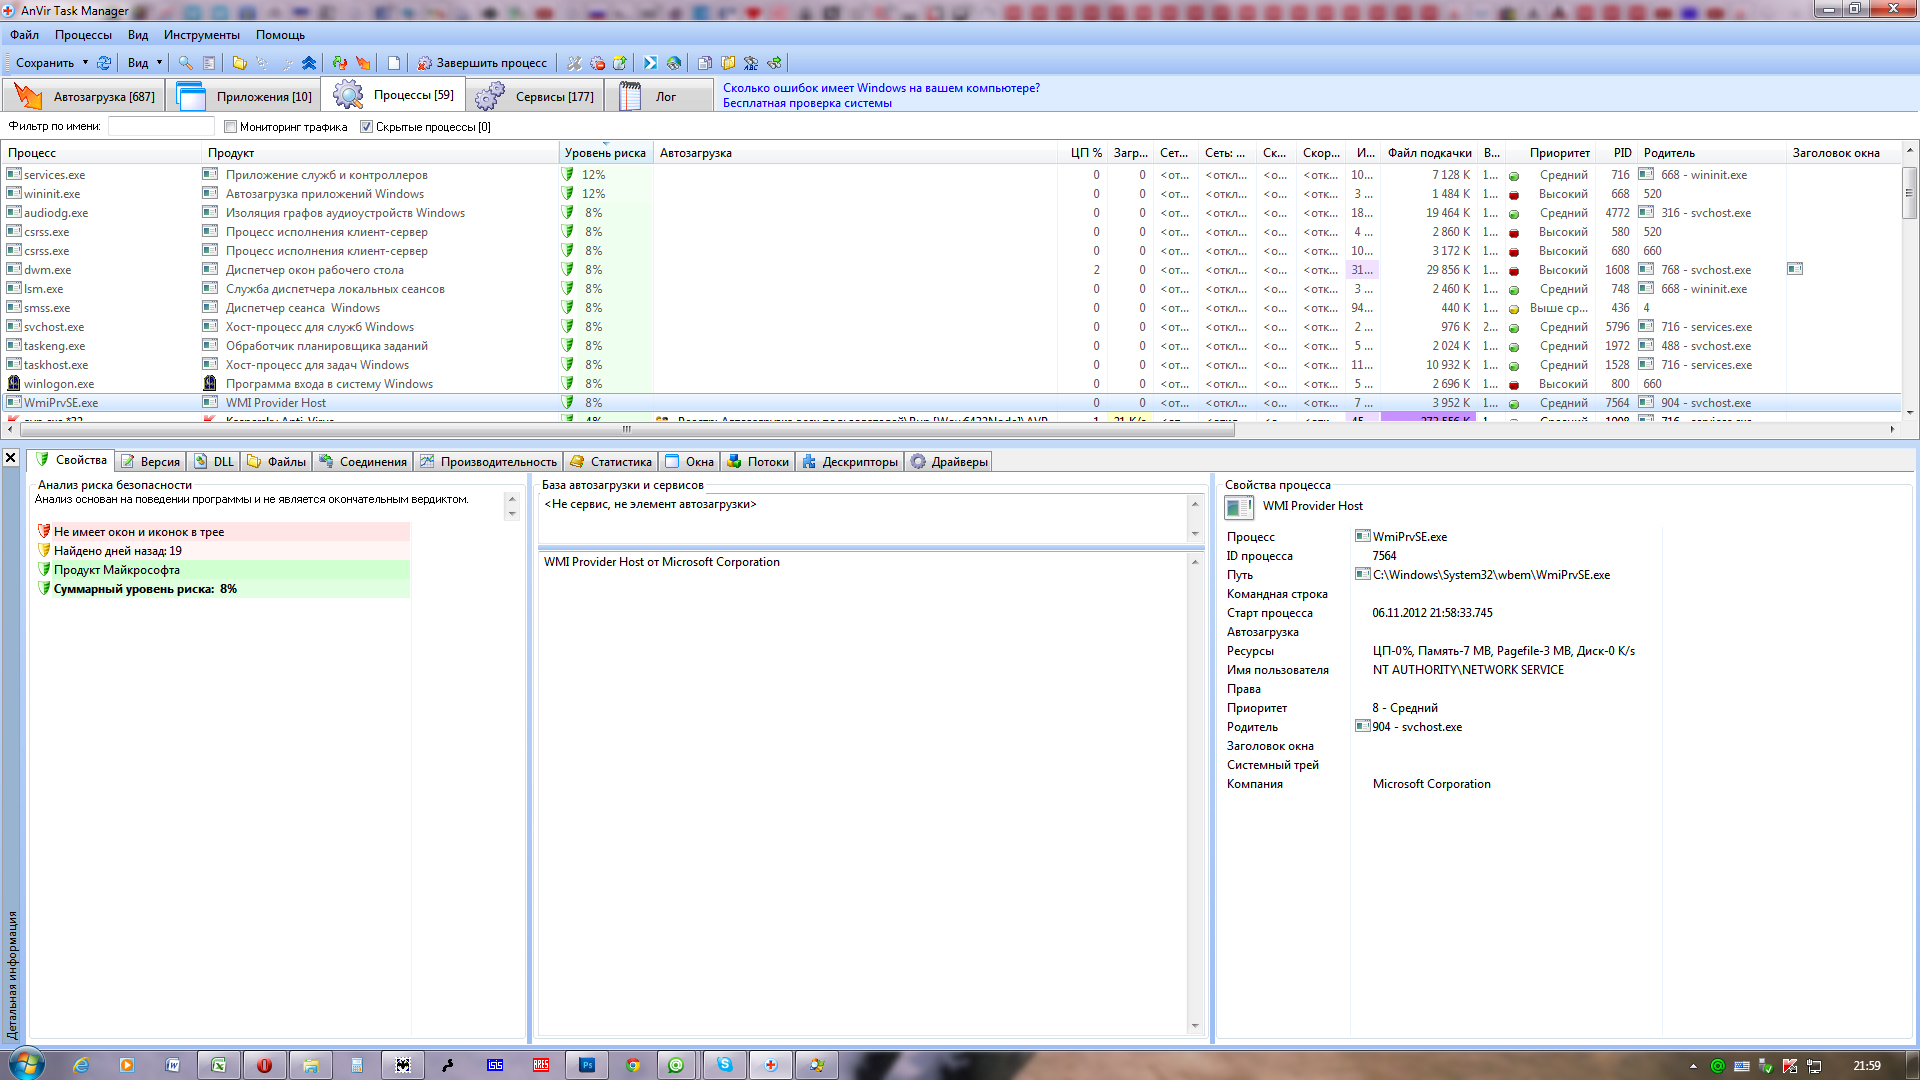Switch to the Автозагрузка [687] tab
This screenshot has height=1080, width=1920.
[83, 97]
